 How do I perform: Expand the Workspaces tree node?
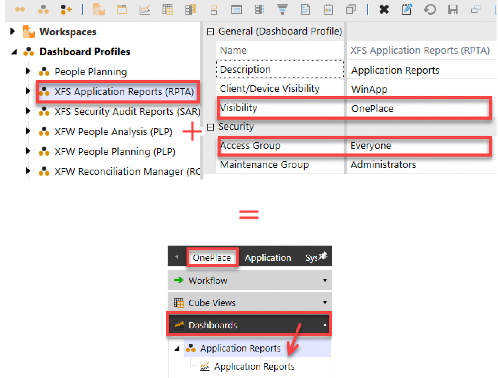tap(13, 32)
